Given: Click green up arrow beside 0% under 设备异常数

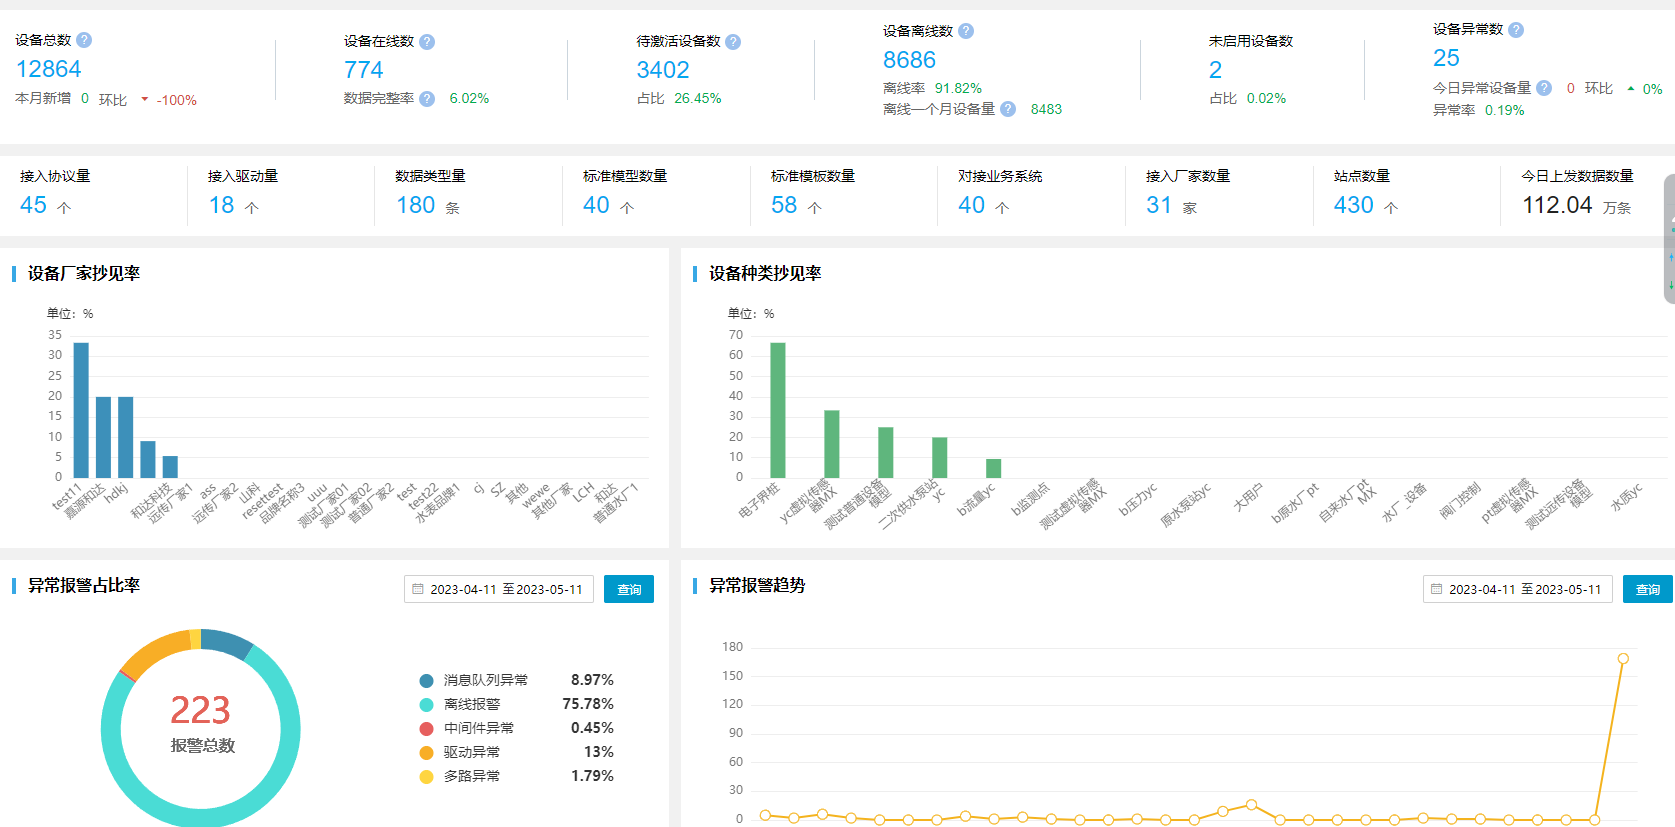Looking at the screenshot, I should (1631, 89).
